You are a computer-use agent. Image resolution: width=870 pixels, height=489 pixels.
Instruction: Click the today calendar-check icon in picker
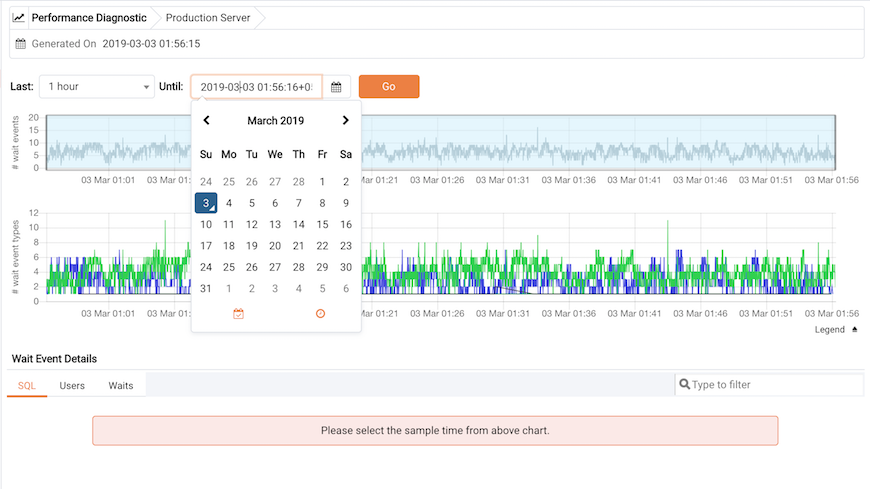point(238,314)
